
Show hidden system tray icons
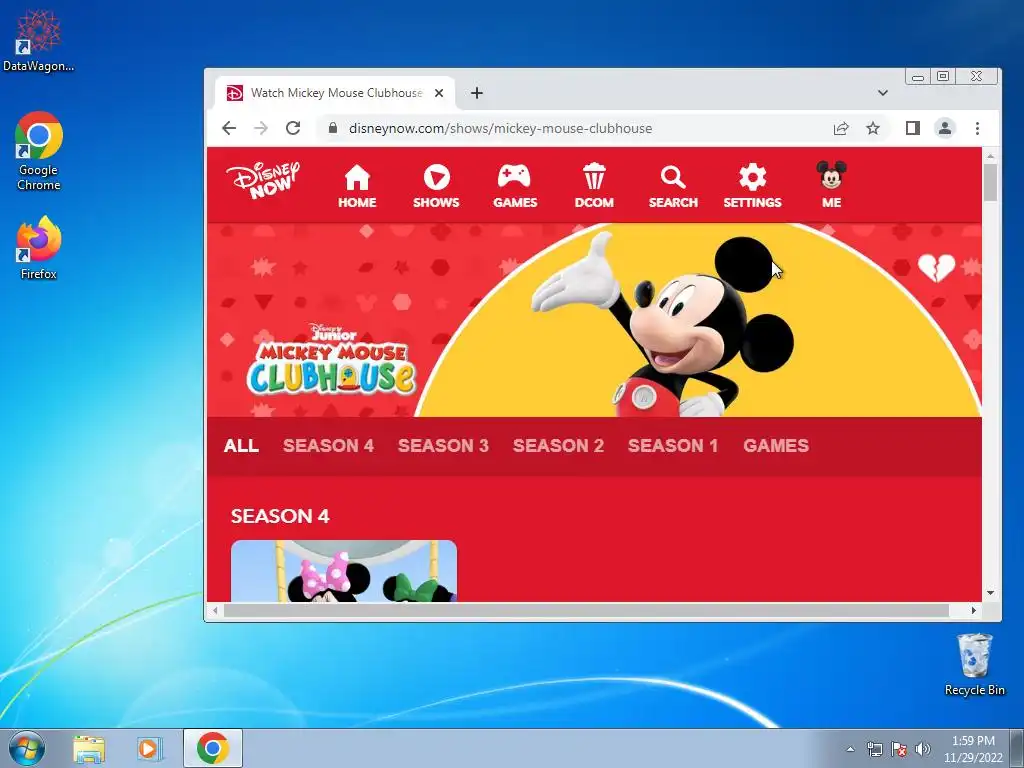point(850,749)
